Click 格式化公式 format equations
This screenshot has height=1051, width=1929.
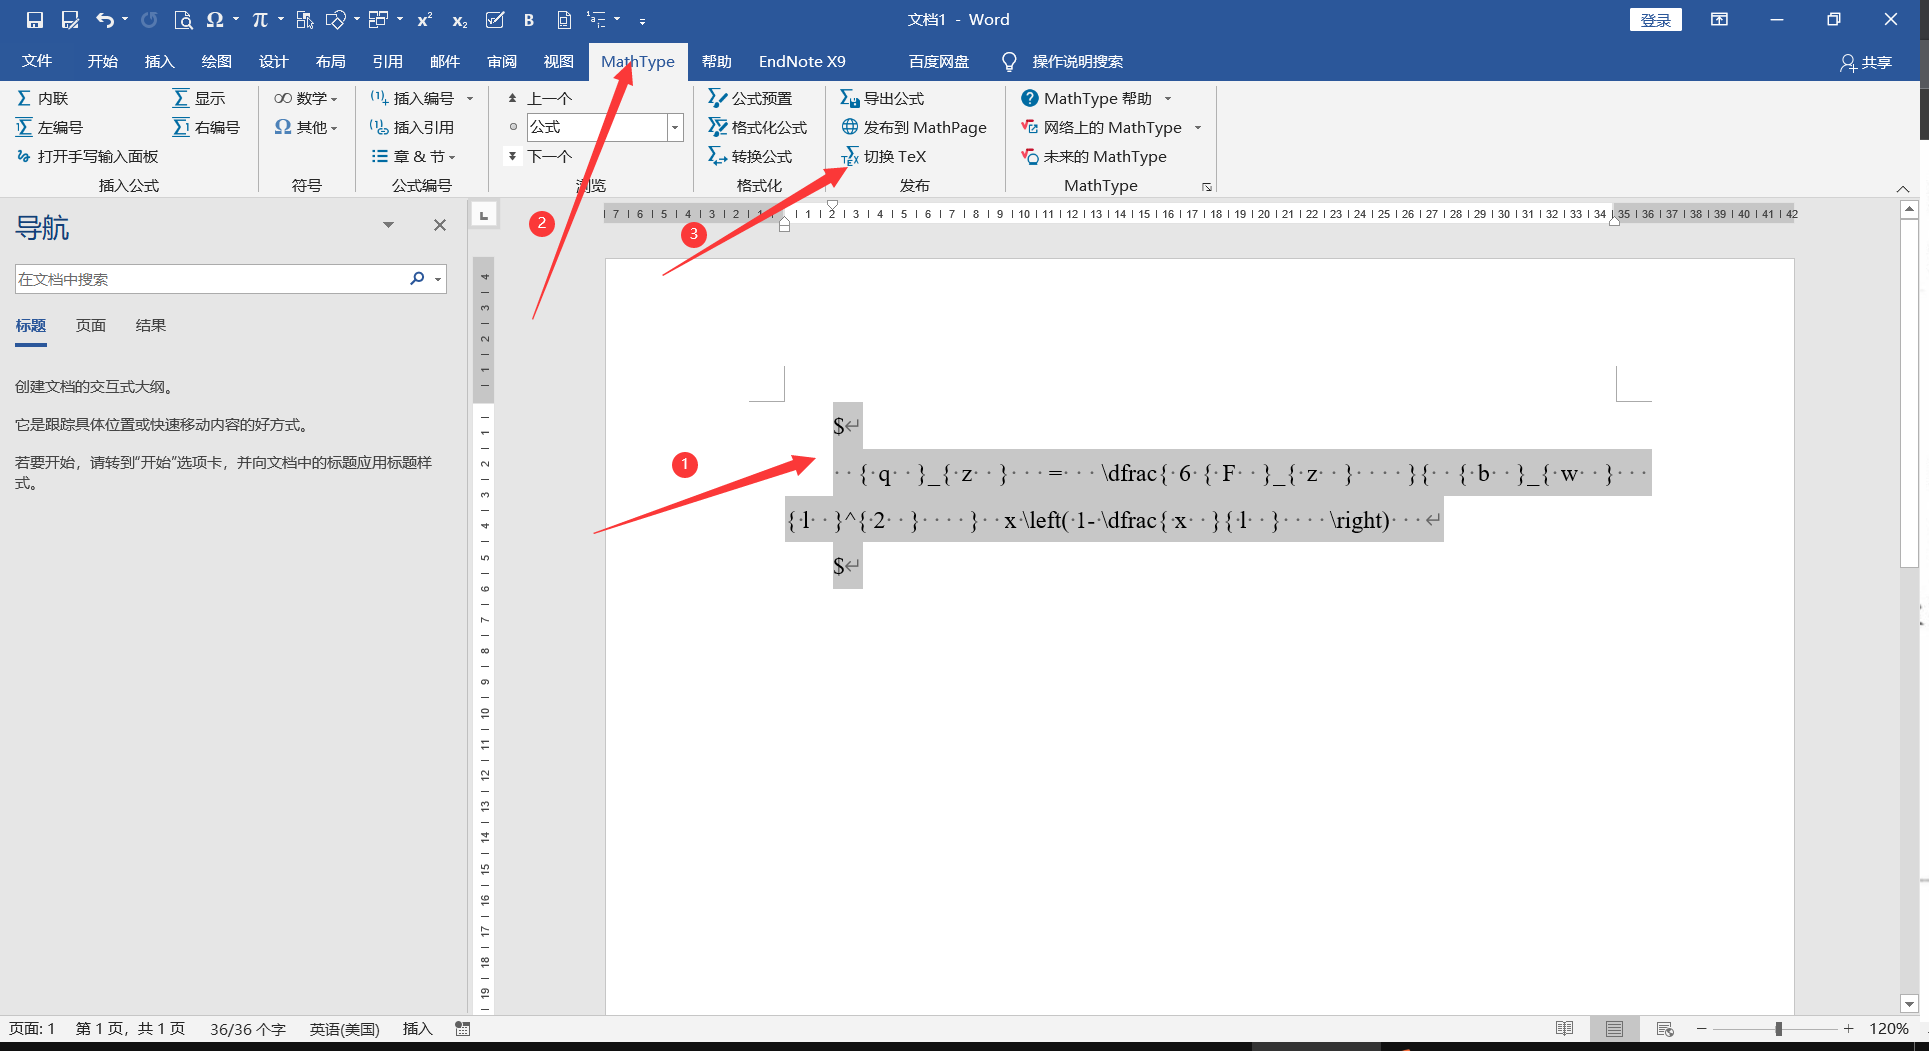758,127
